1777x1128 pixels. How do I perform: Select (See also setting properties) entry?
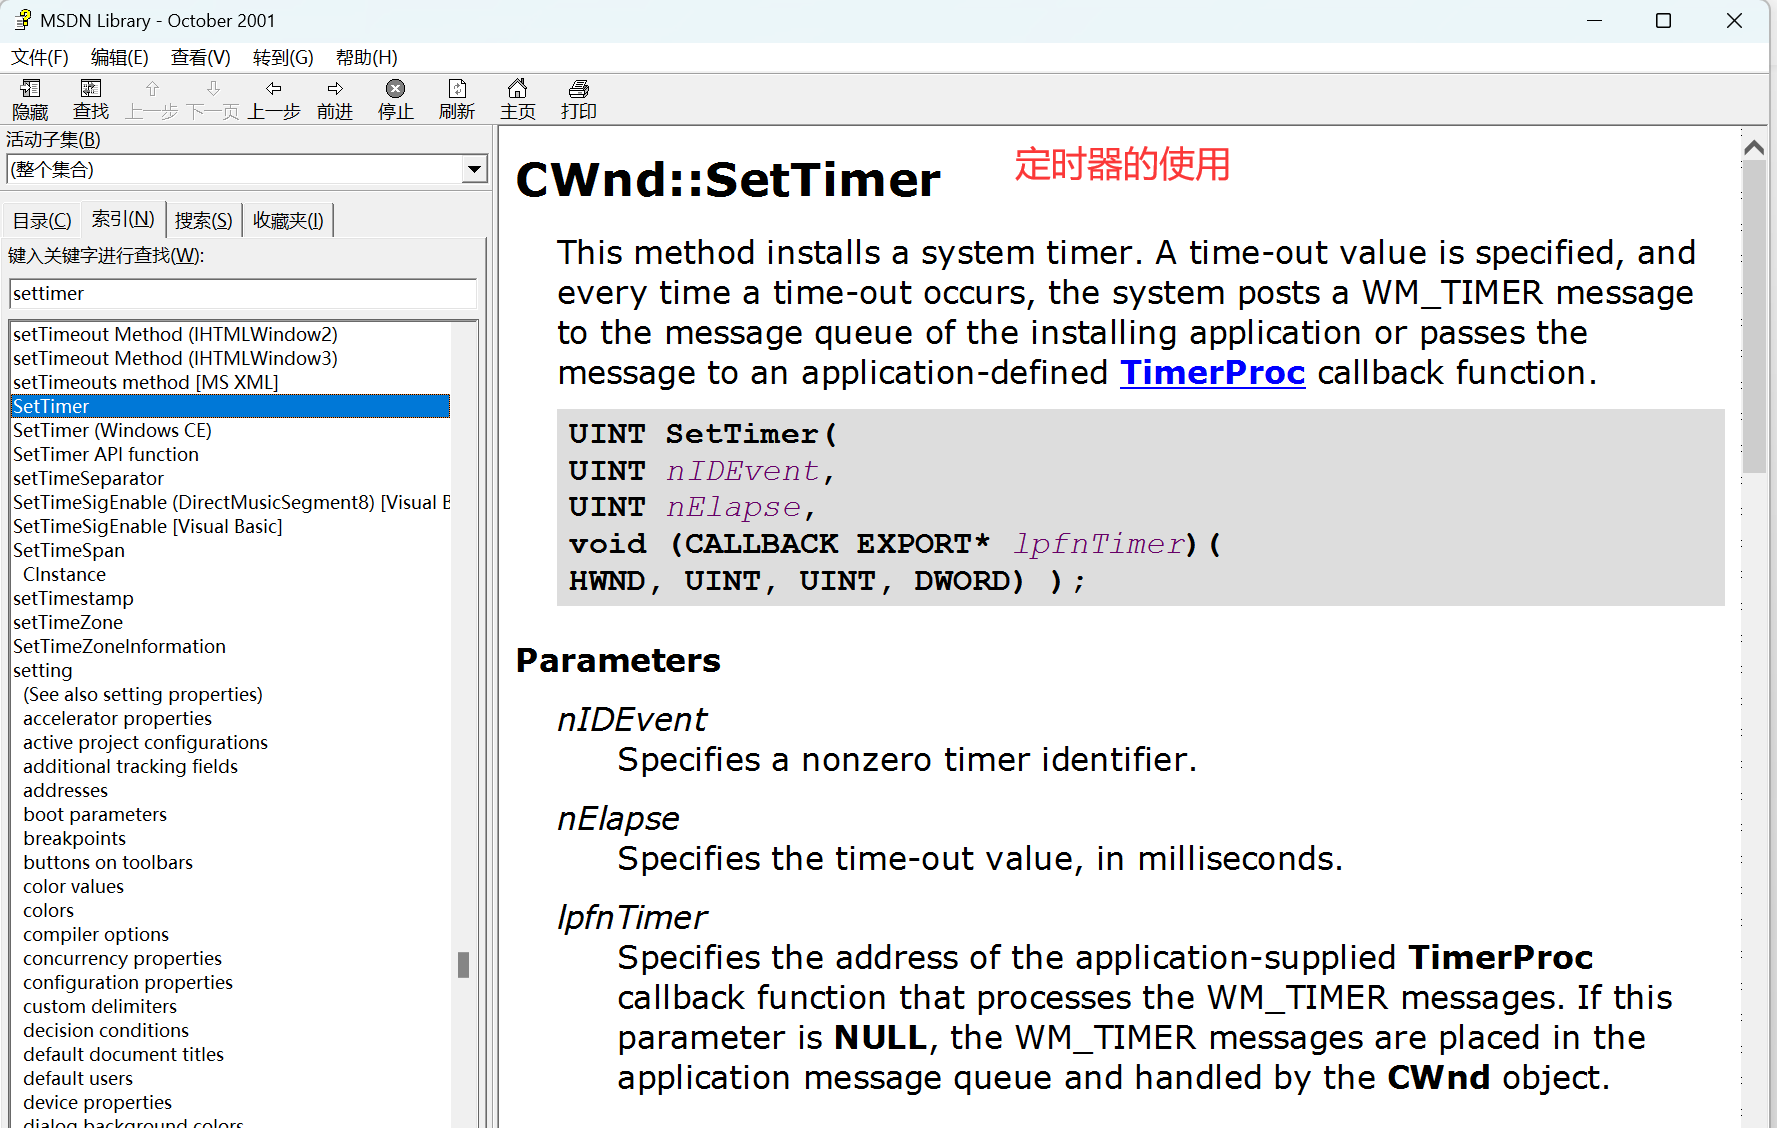[x=143, y=694]
